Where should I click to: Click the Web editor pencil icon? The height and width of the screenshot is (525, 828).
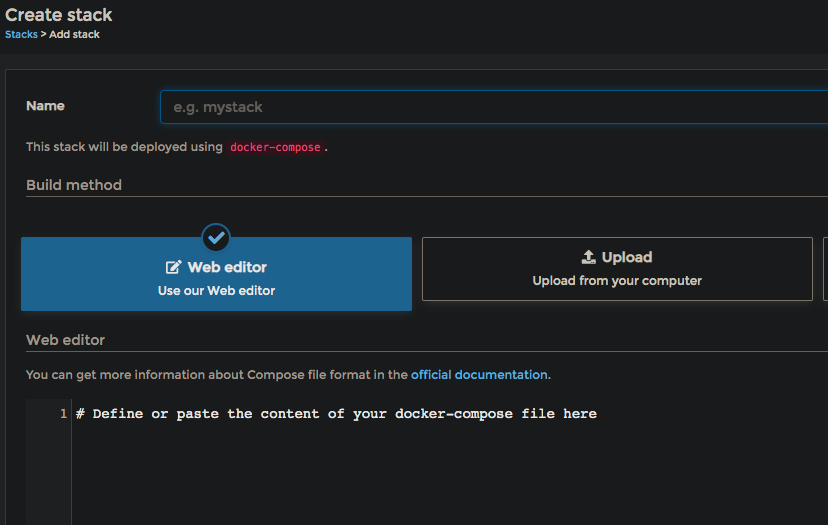point(173,267)
